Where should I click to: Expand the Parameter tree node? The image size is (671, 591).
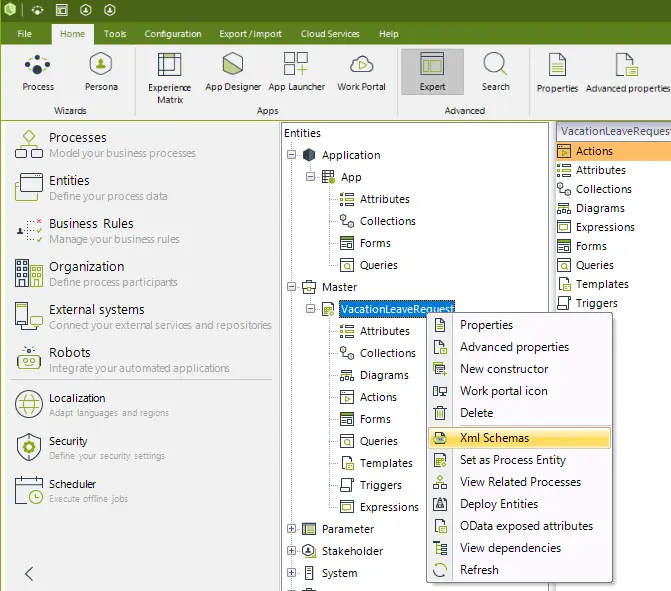pos(291,529)
